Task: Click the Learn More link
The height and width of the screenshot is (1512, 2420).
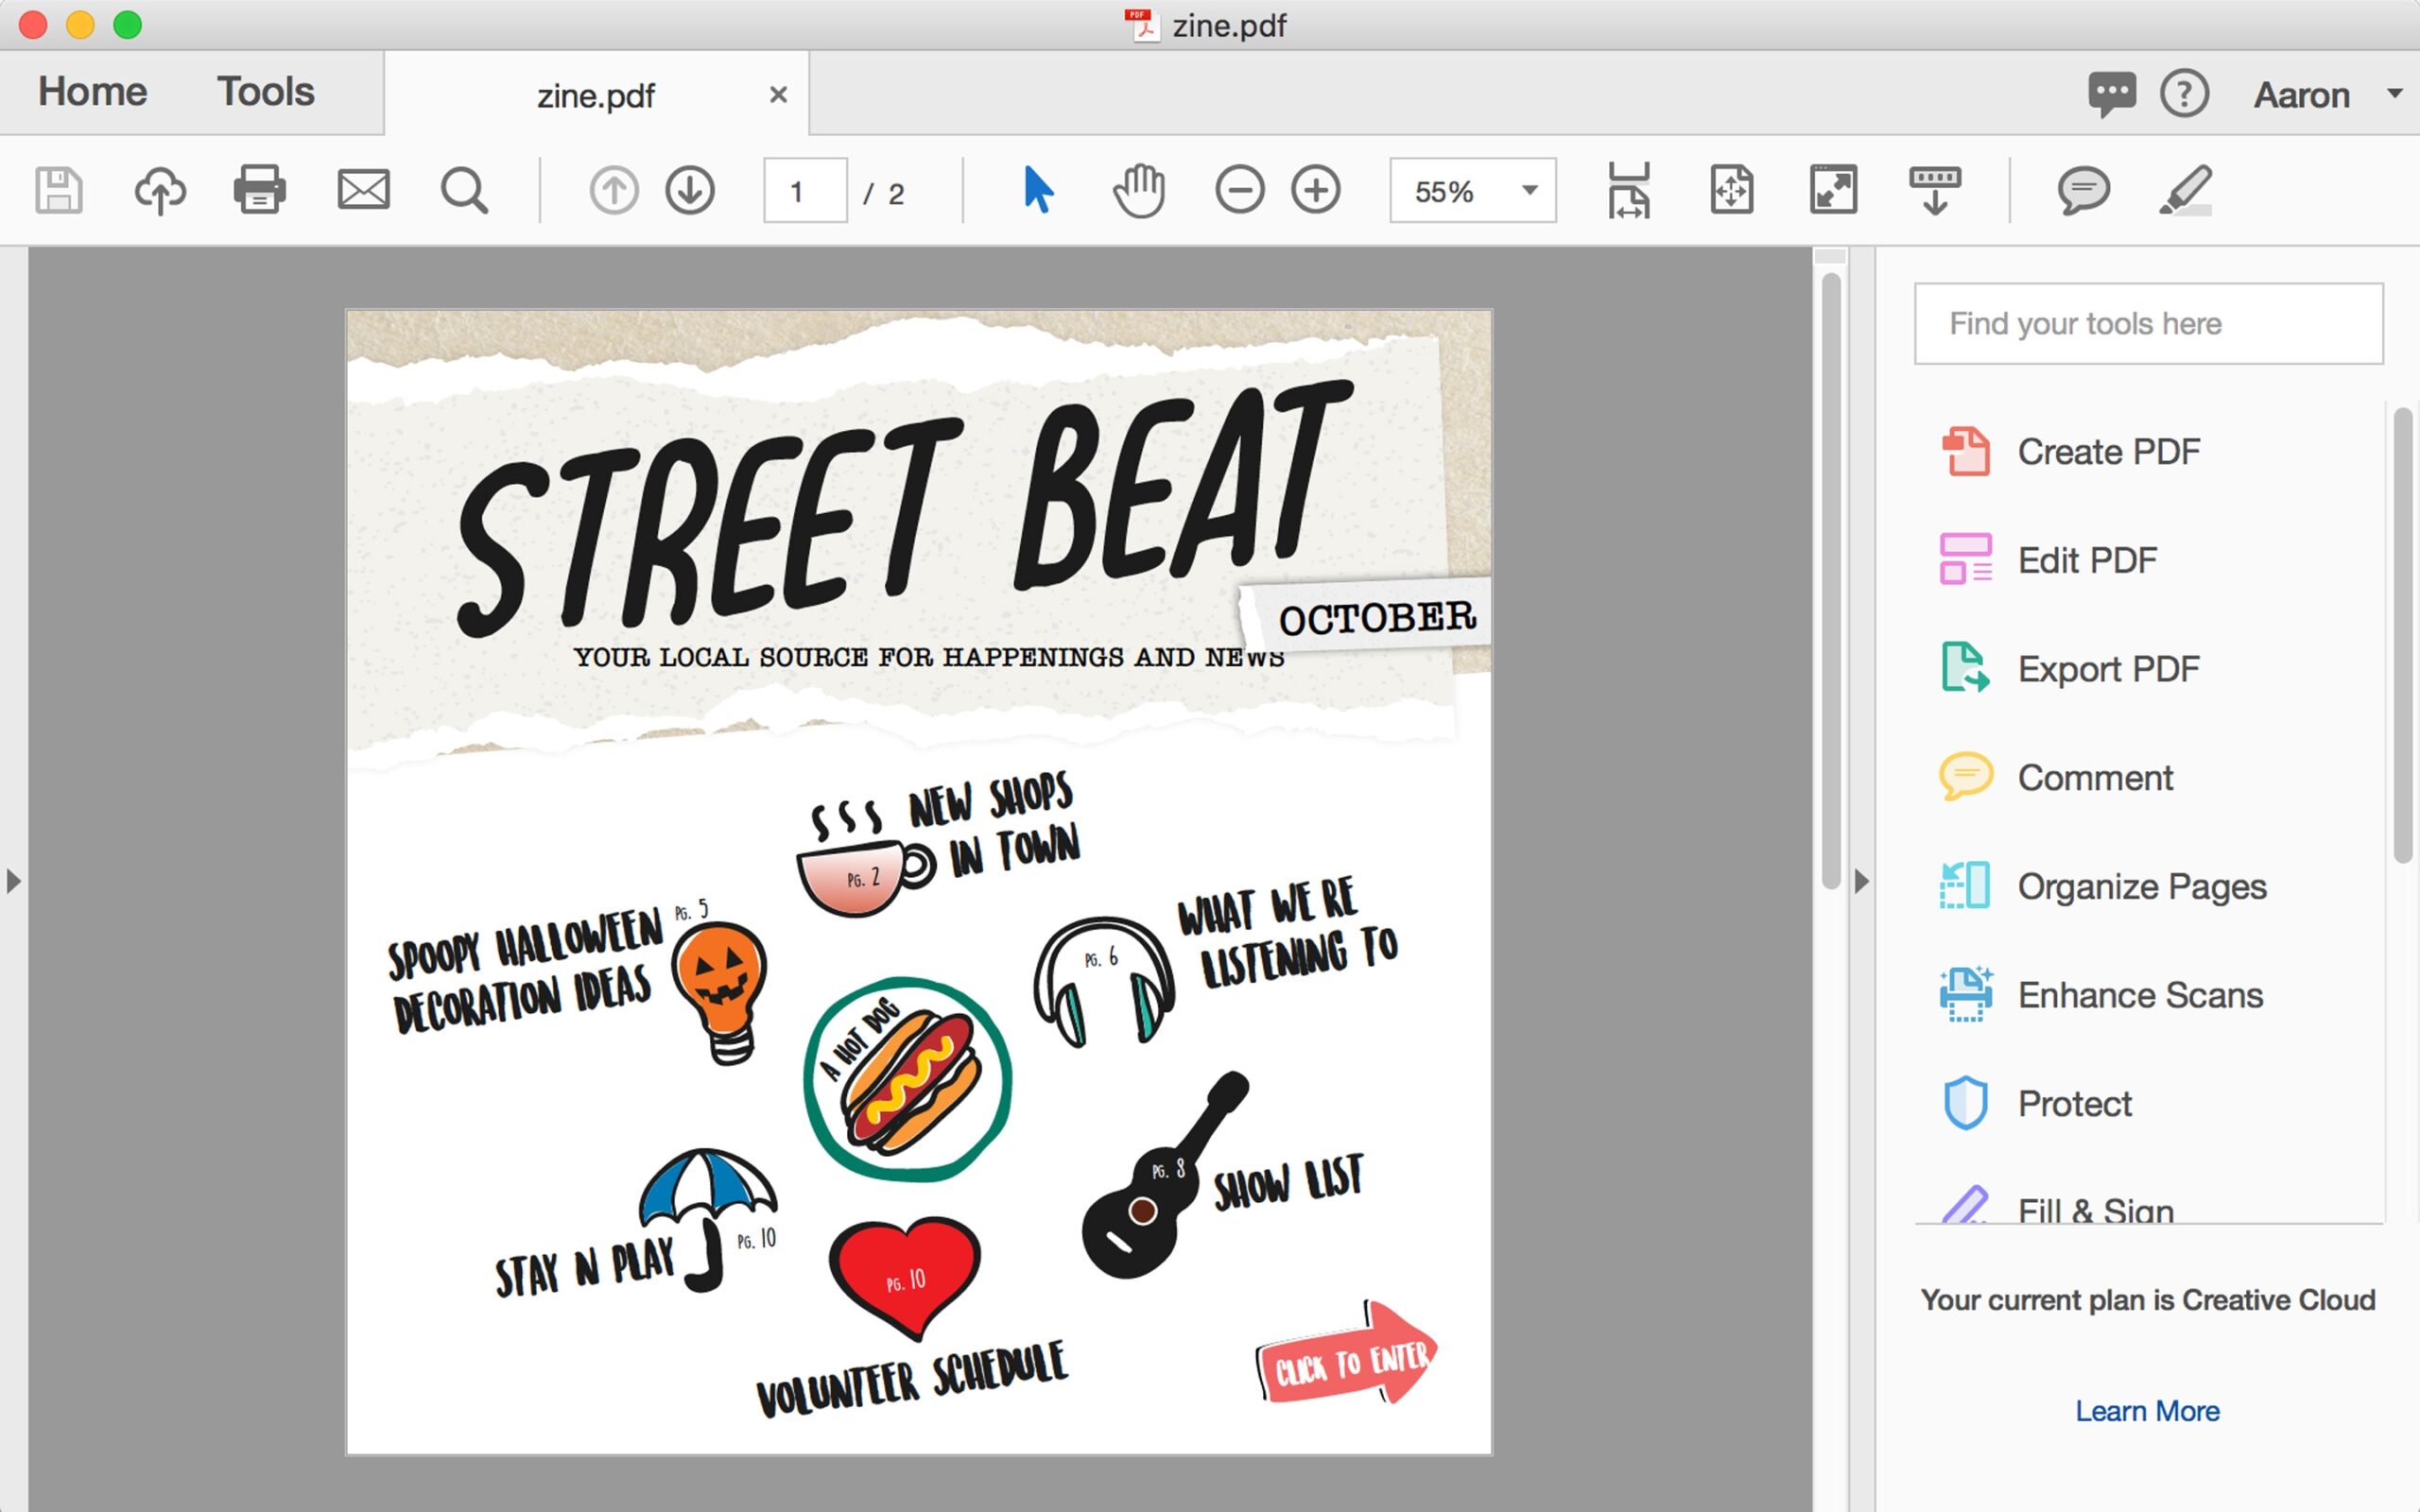Action: tap(2148, 1410)
